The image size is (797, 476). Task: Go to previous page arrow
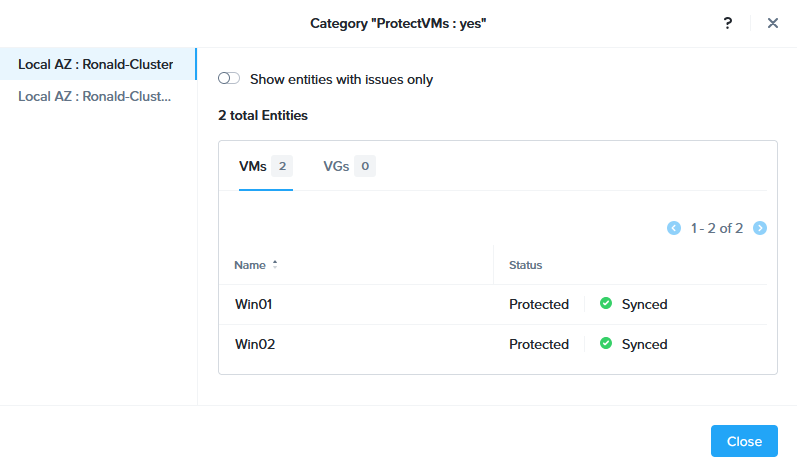click(674, 228)
